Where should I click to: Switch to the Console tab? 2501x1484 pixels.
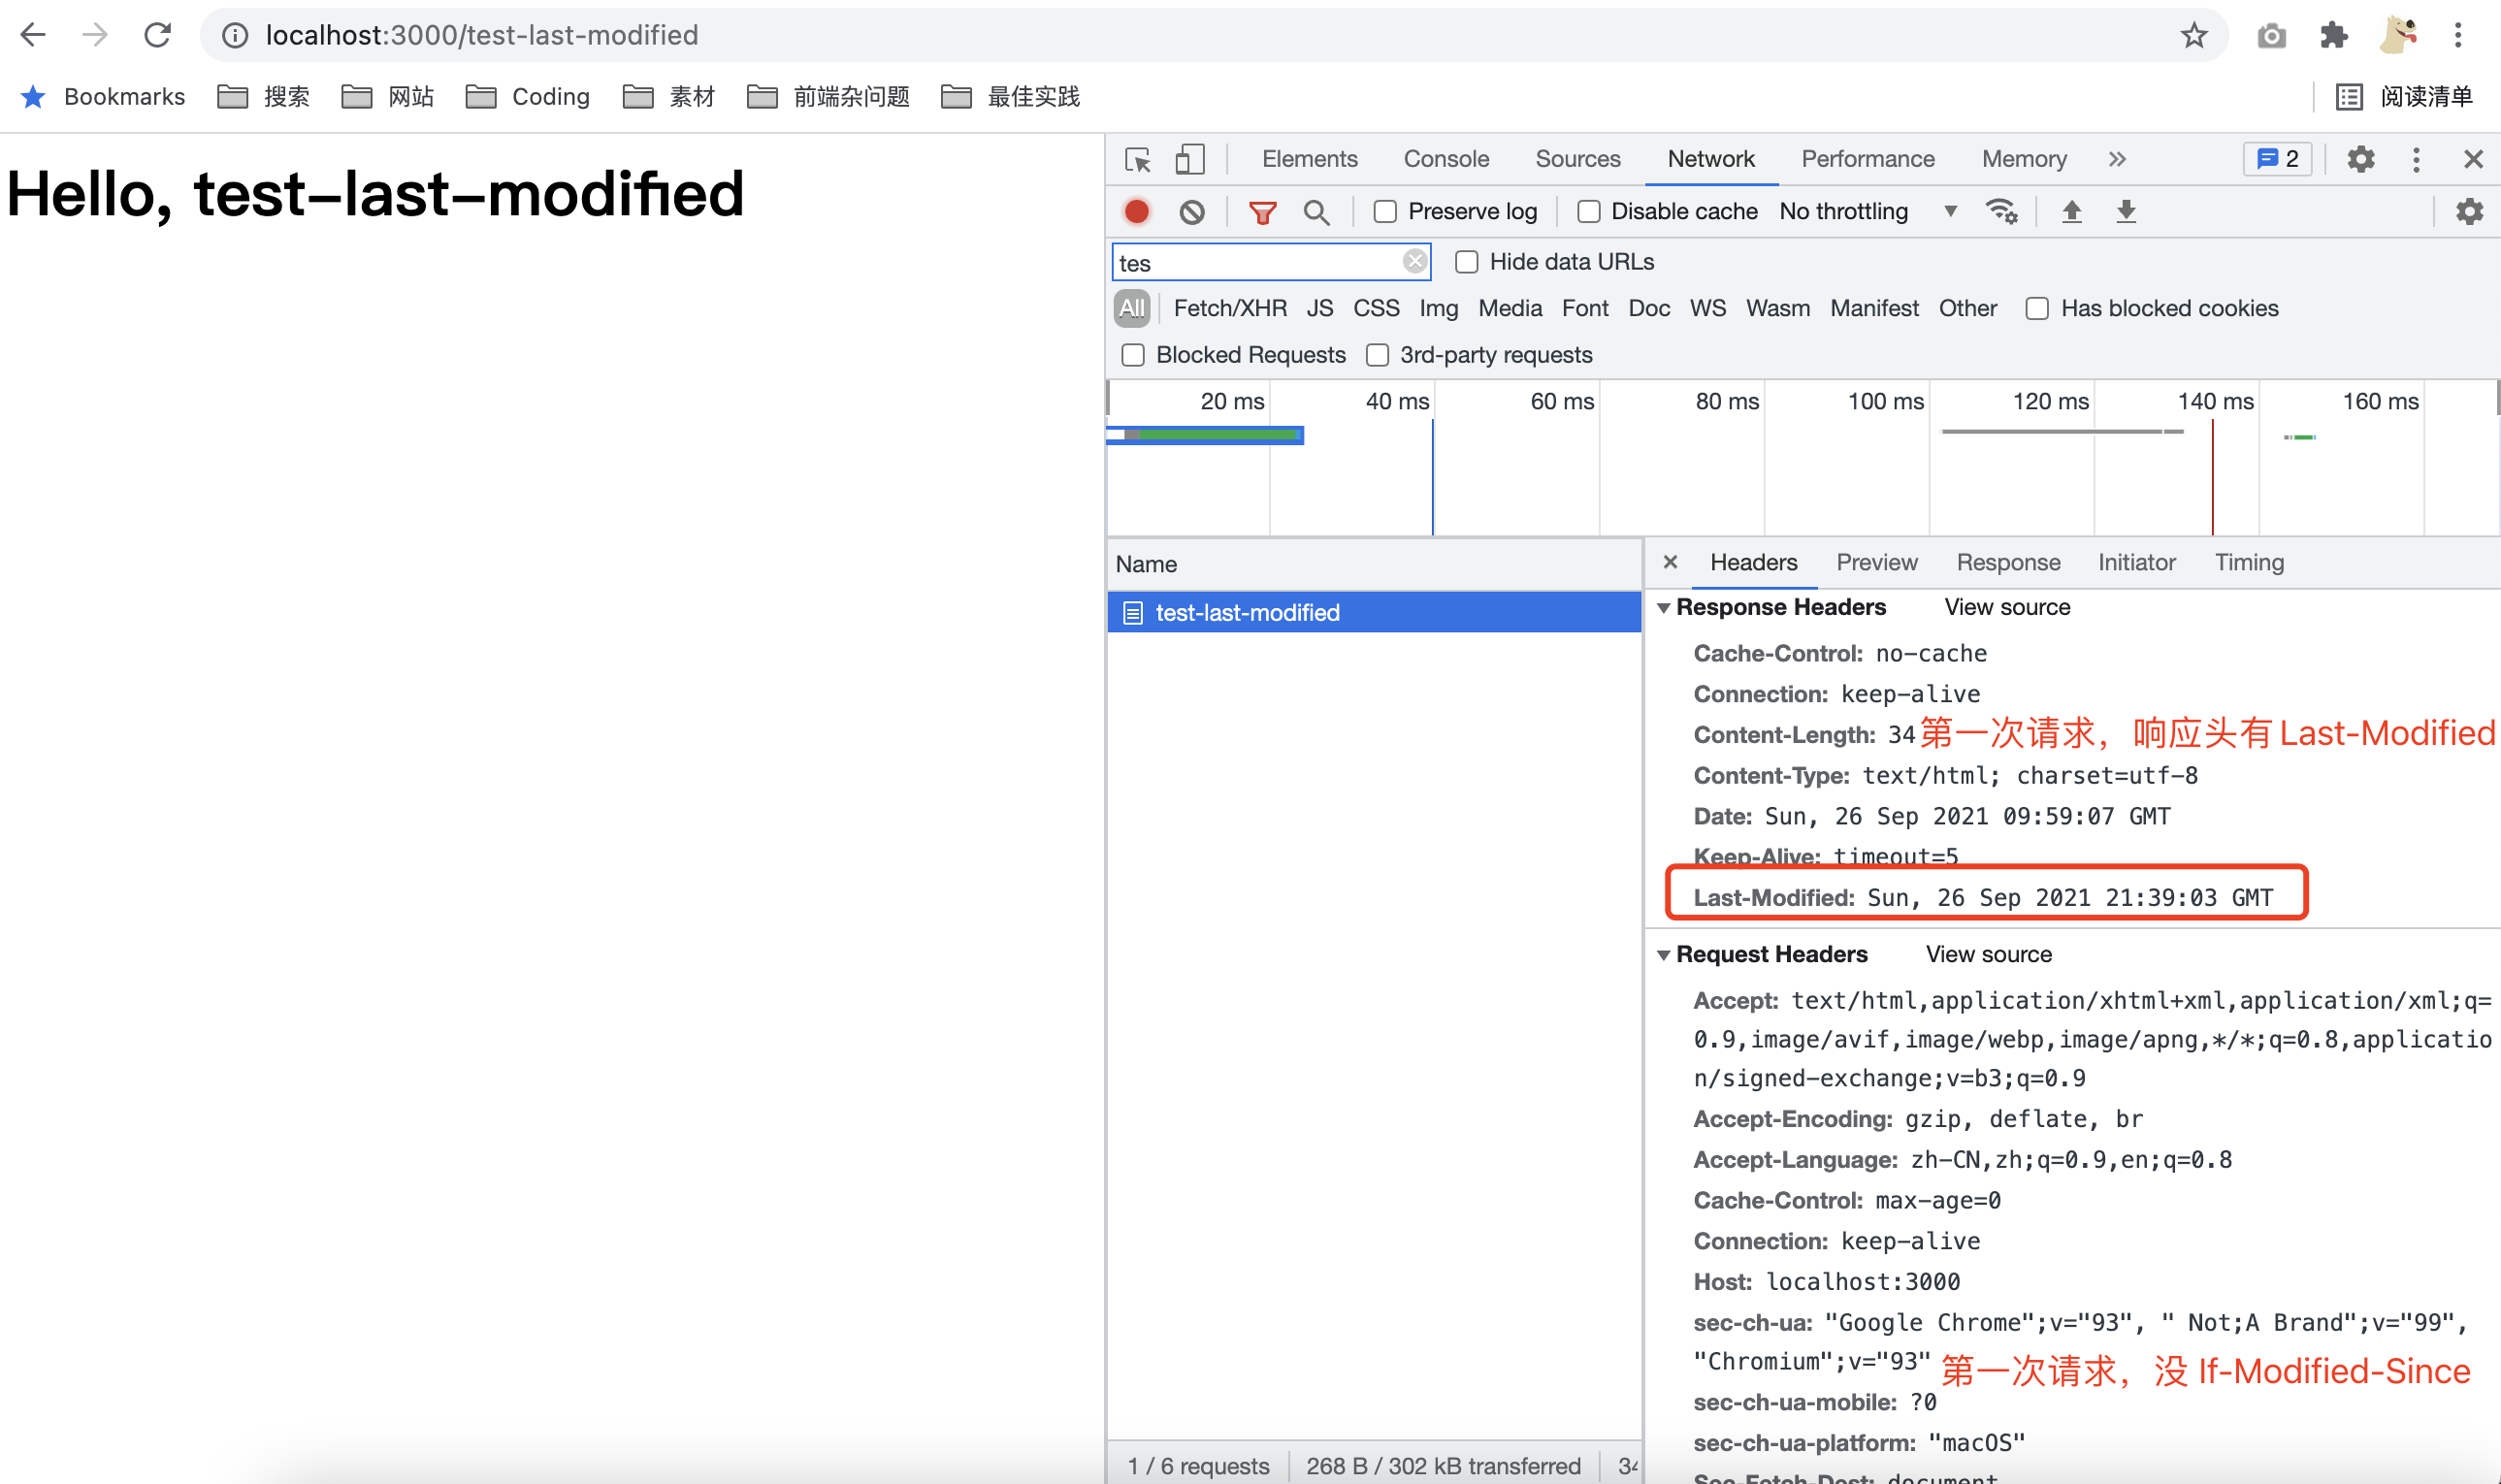click(1446, 159)
